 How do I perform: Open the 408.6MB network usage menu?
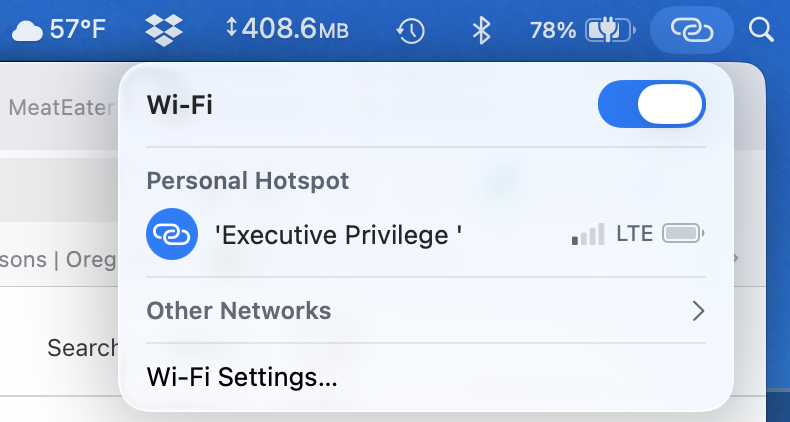tap(288, 30)
